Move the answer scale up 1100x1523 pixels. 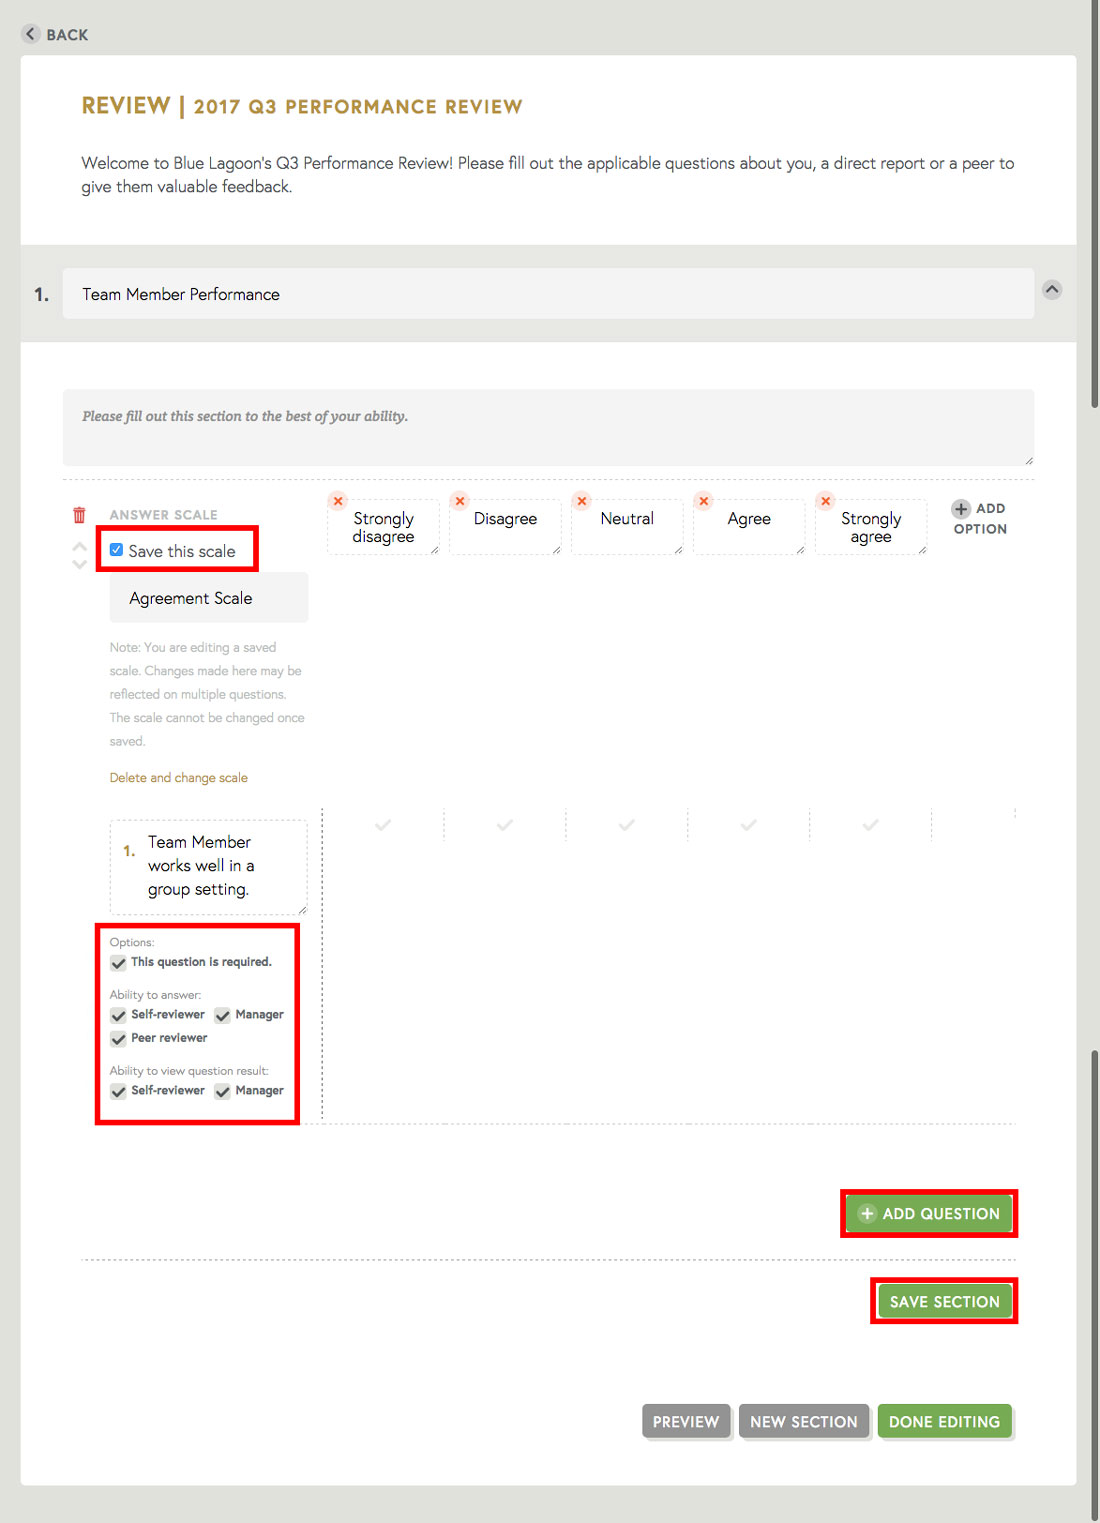(79, 547)
